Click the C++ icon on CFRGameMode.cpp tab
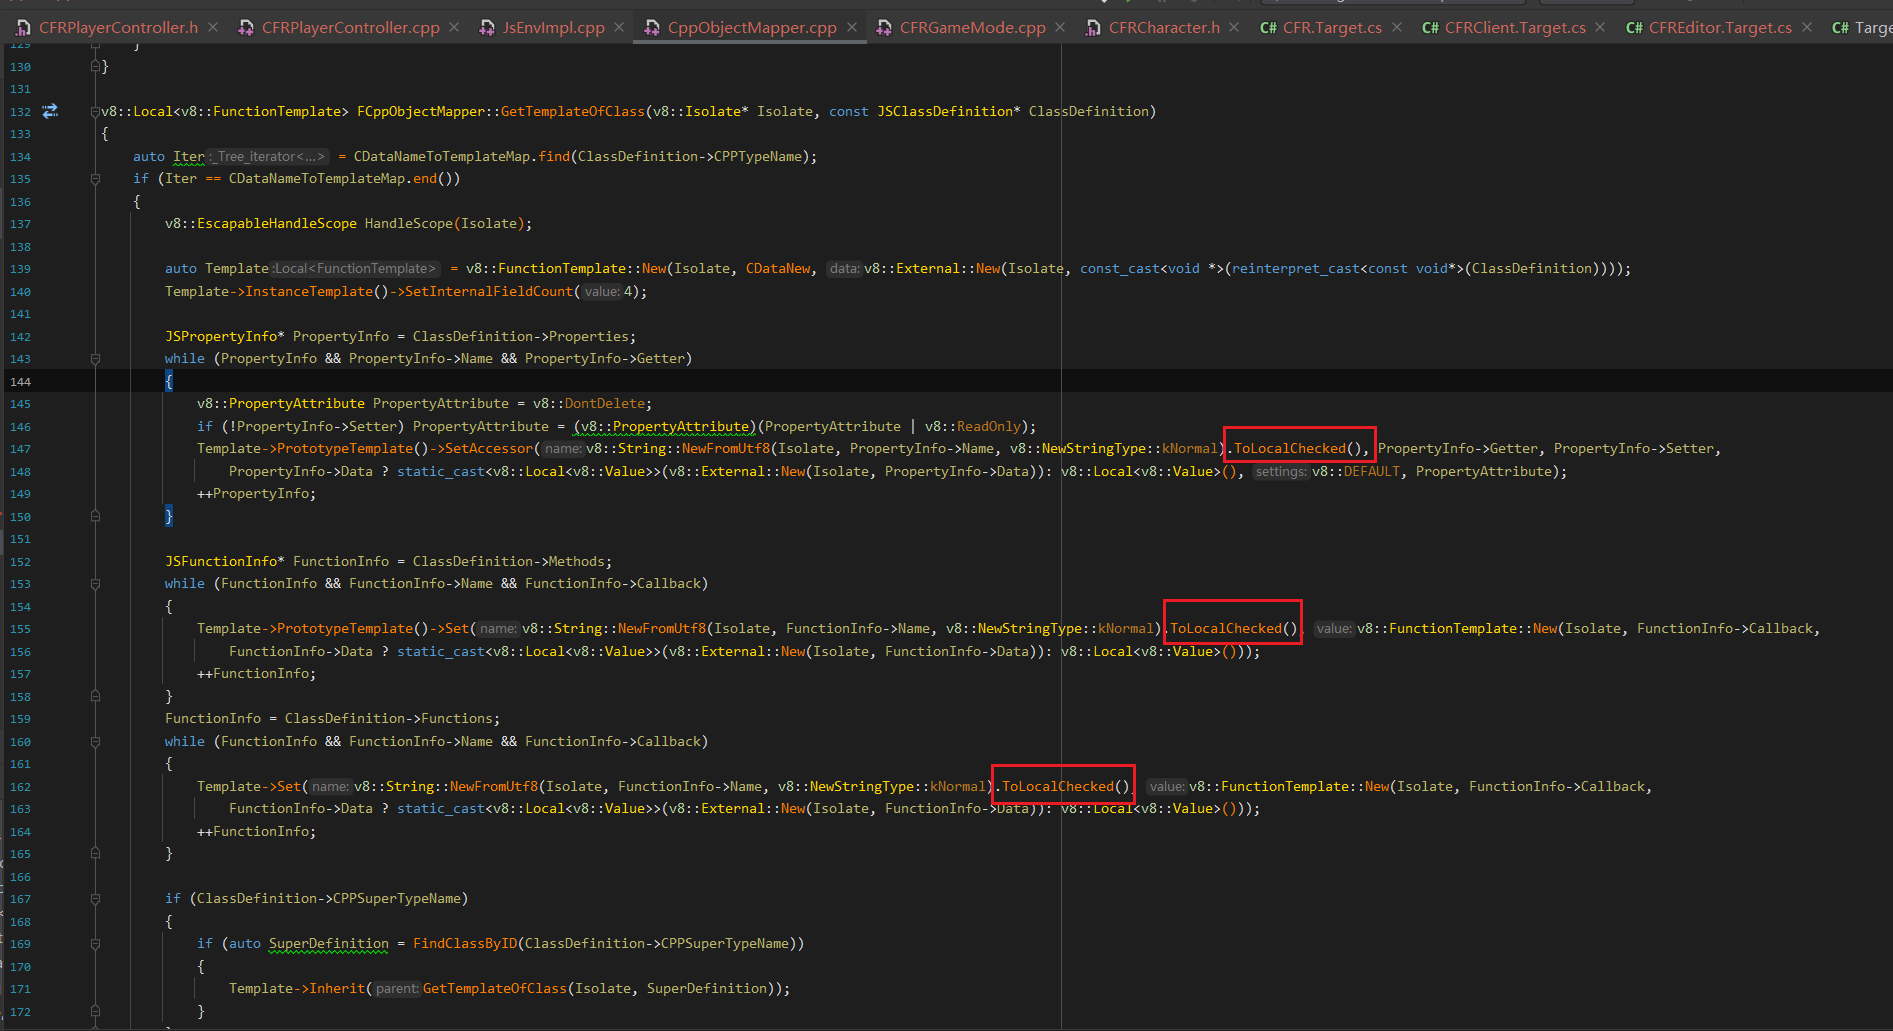The width and height of the screenshot is (1893, 1031). (883, 27)
